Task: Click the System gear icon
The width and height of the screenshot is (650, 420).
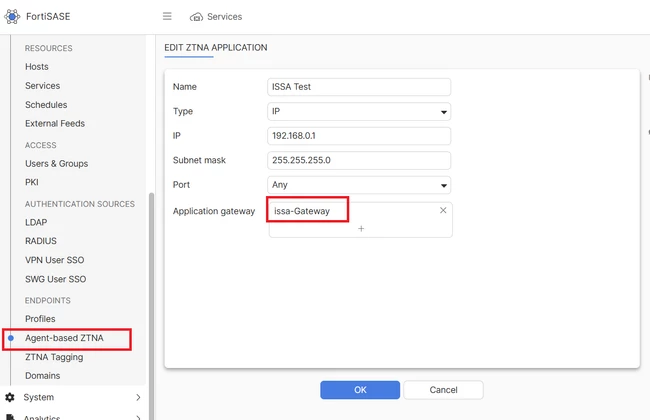Action: 10,397
